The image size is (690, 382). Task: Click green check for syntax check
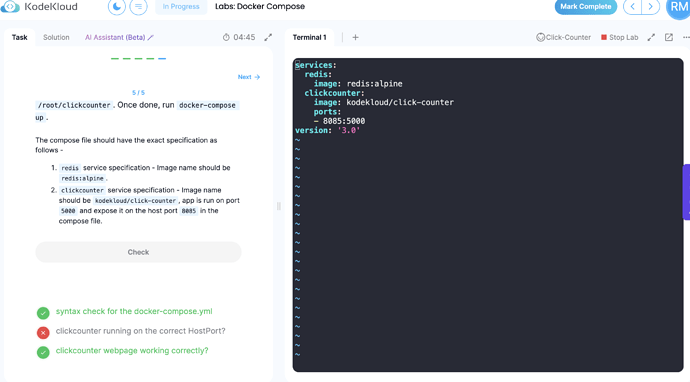(43, 313)
